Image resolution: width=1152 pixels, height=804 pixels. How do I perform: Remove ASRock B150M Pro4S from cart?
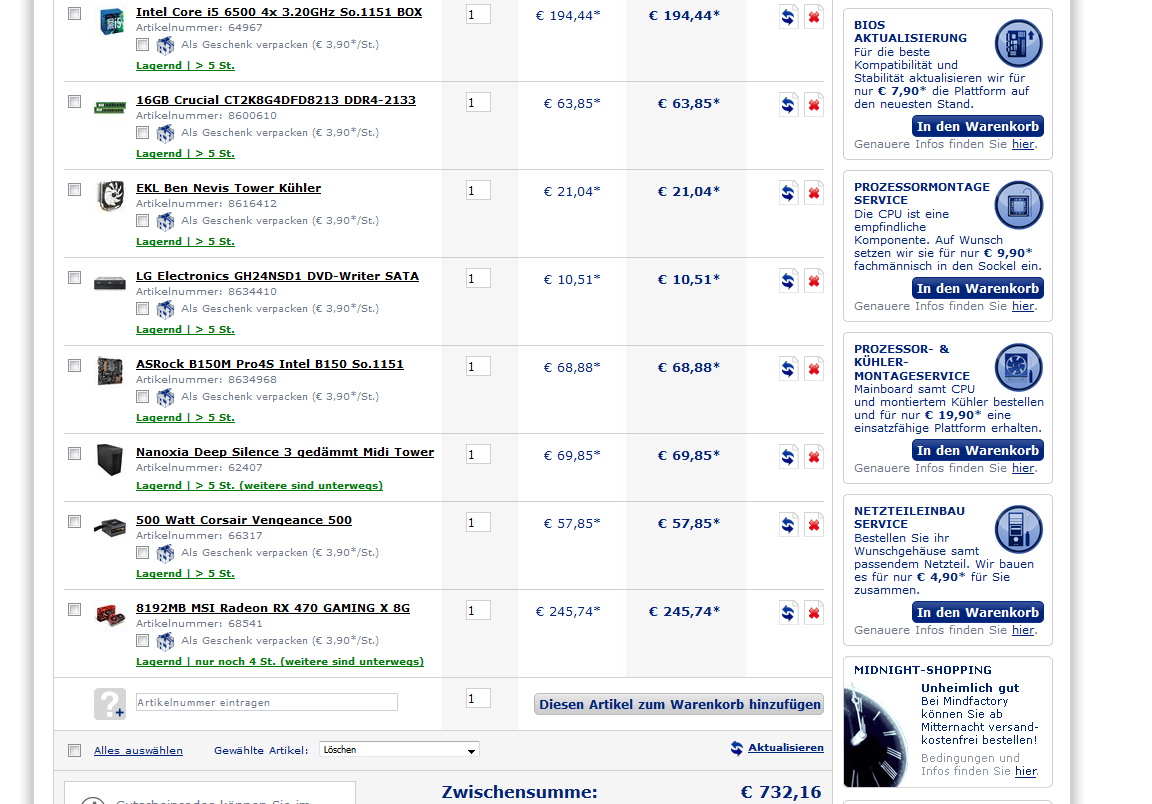coord(814,369)
